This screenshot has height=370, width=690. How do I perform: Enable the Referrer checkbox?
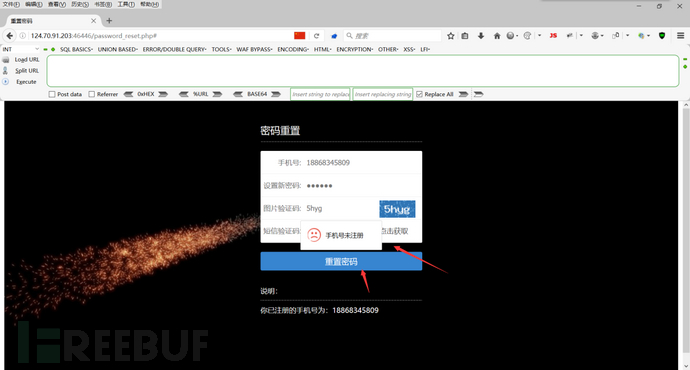pyautogui.click(x=92, y=94)
